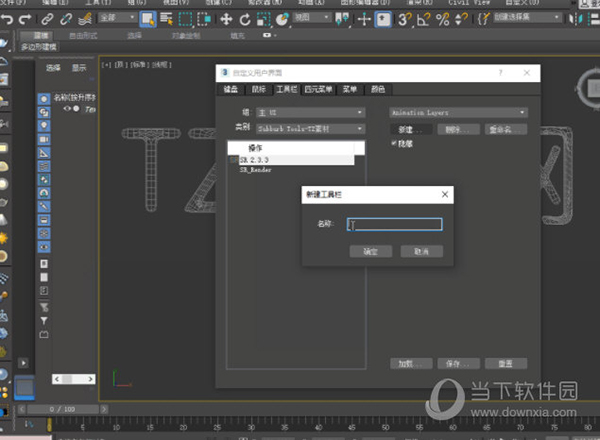Focus the 名称 text input field

[x=395, y=224]
